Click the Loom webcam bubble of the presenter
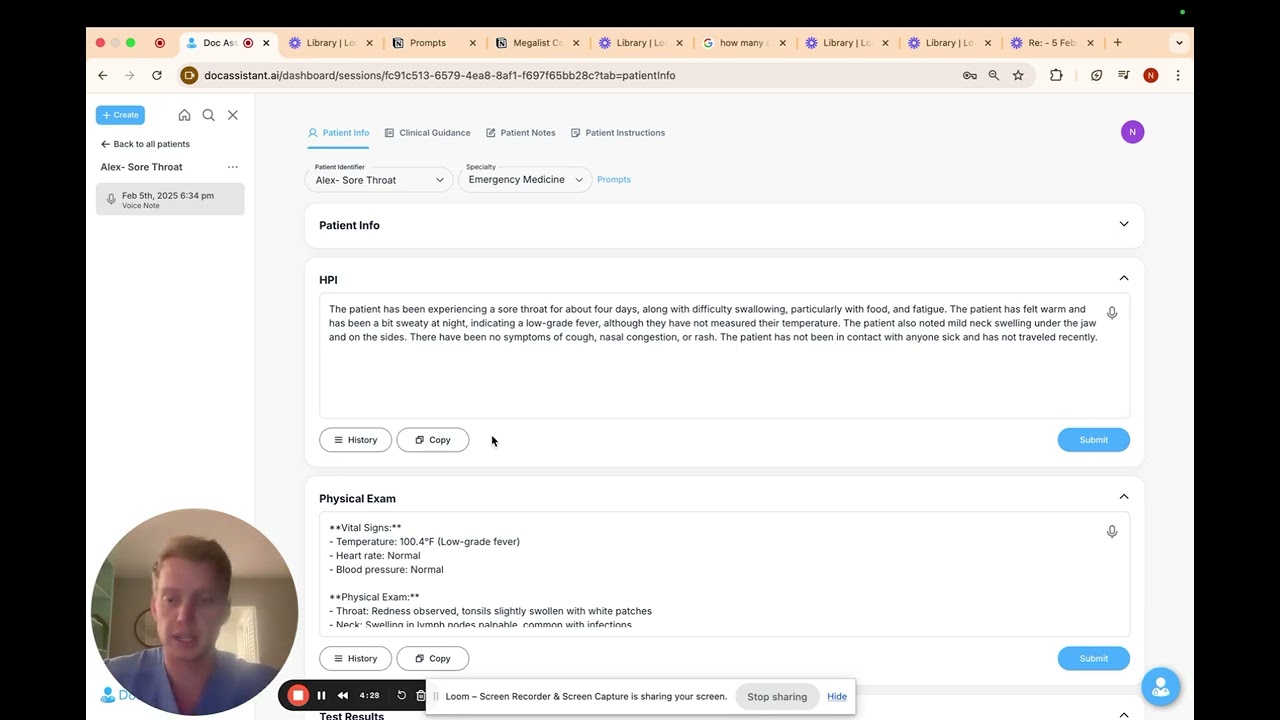The height and width of the screenshot is (720, 1280). 194,611
